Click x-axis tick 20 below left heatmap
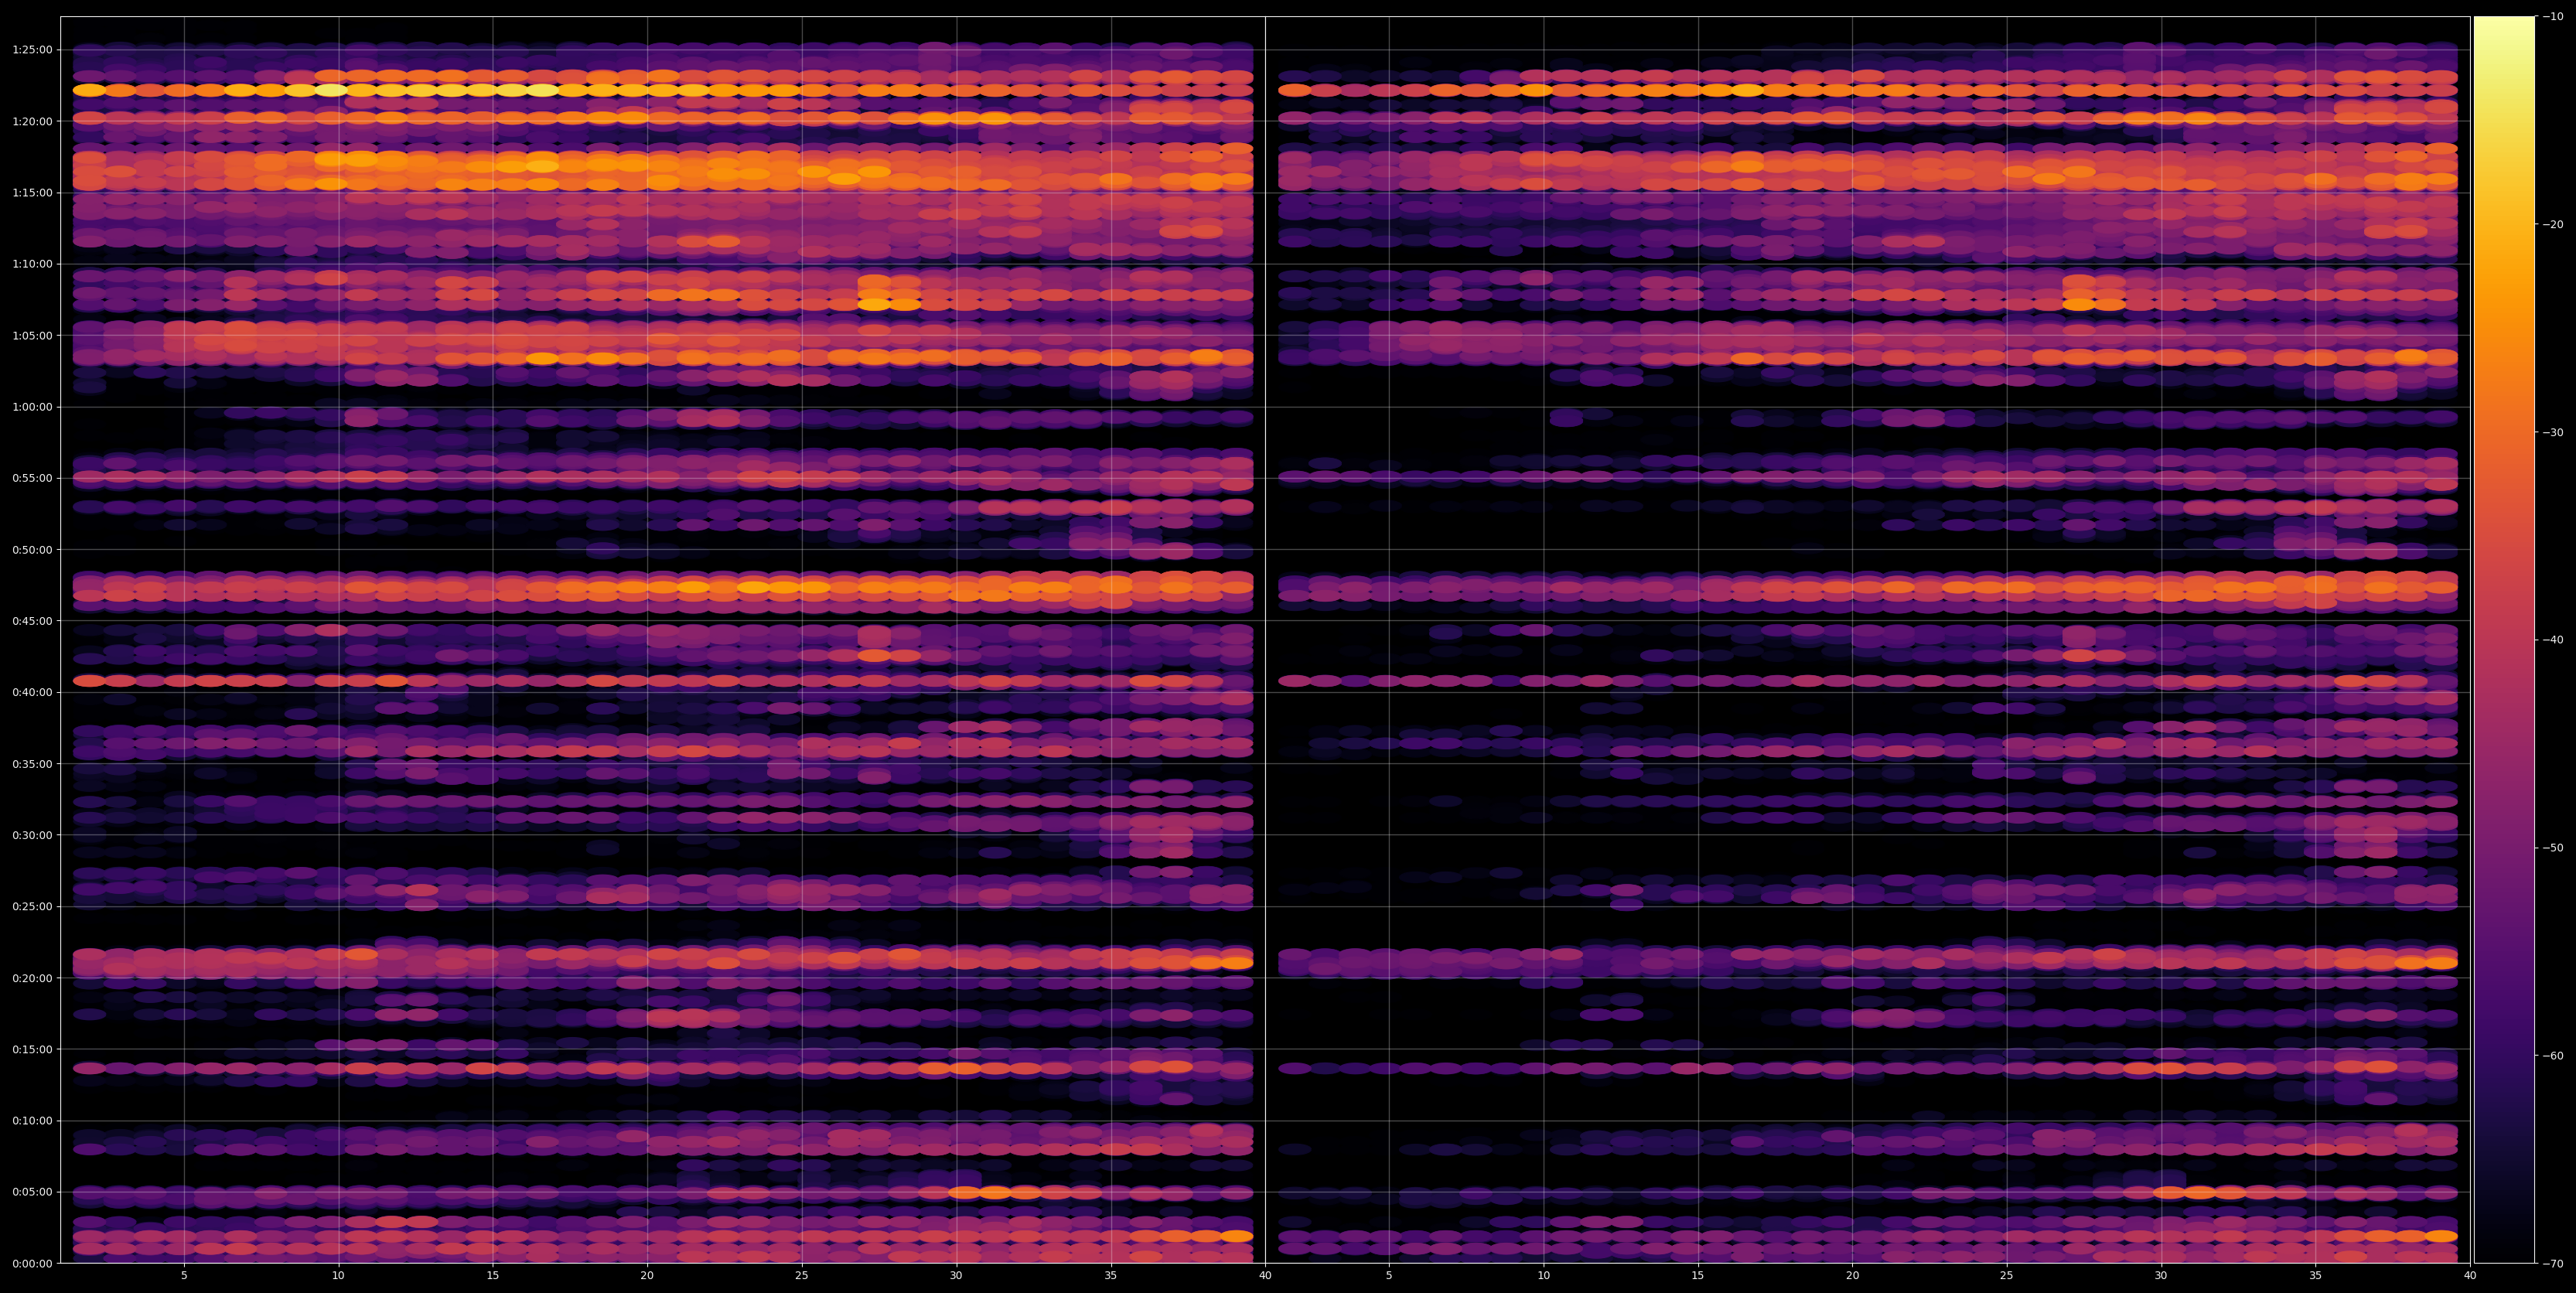The image size is (2576, 1293). click(x=647, y=1276)
